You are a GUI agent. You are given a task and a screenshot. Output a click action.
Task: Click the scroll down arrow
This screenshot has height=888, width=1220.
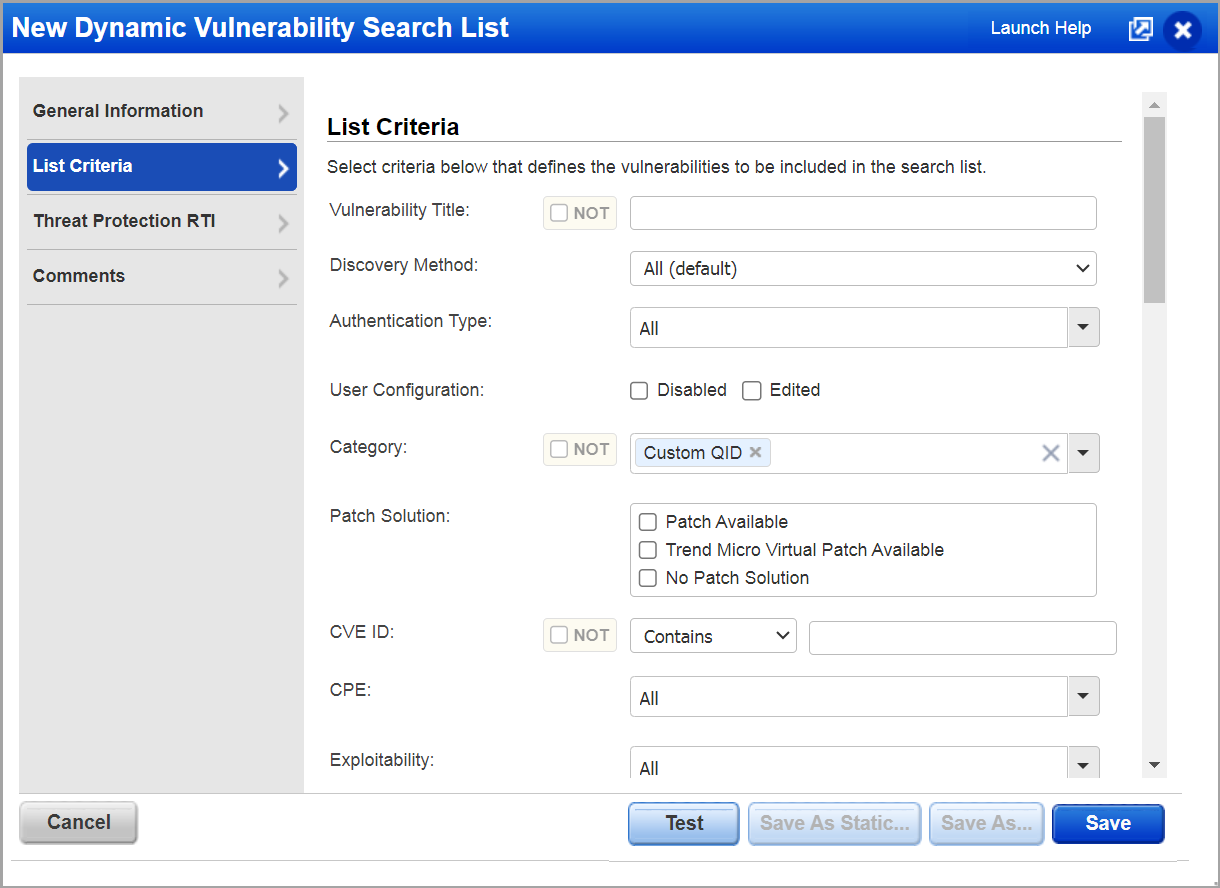click(1154, 765)
